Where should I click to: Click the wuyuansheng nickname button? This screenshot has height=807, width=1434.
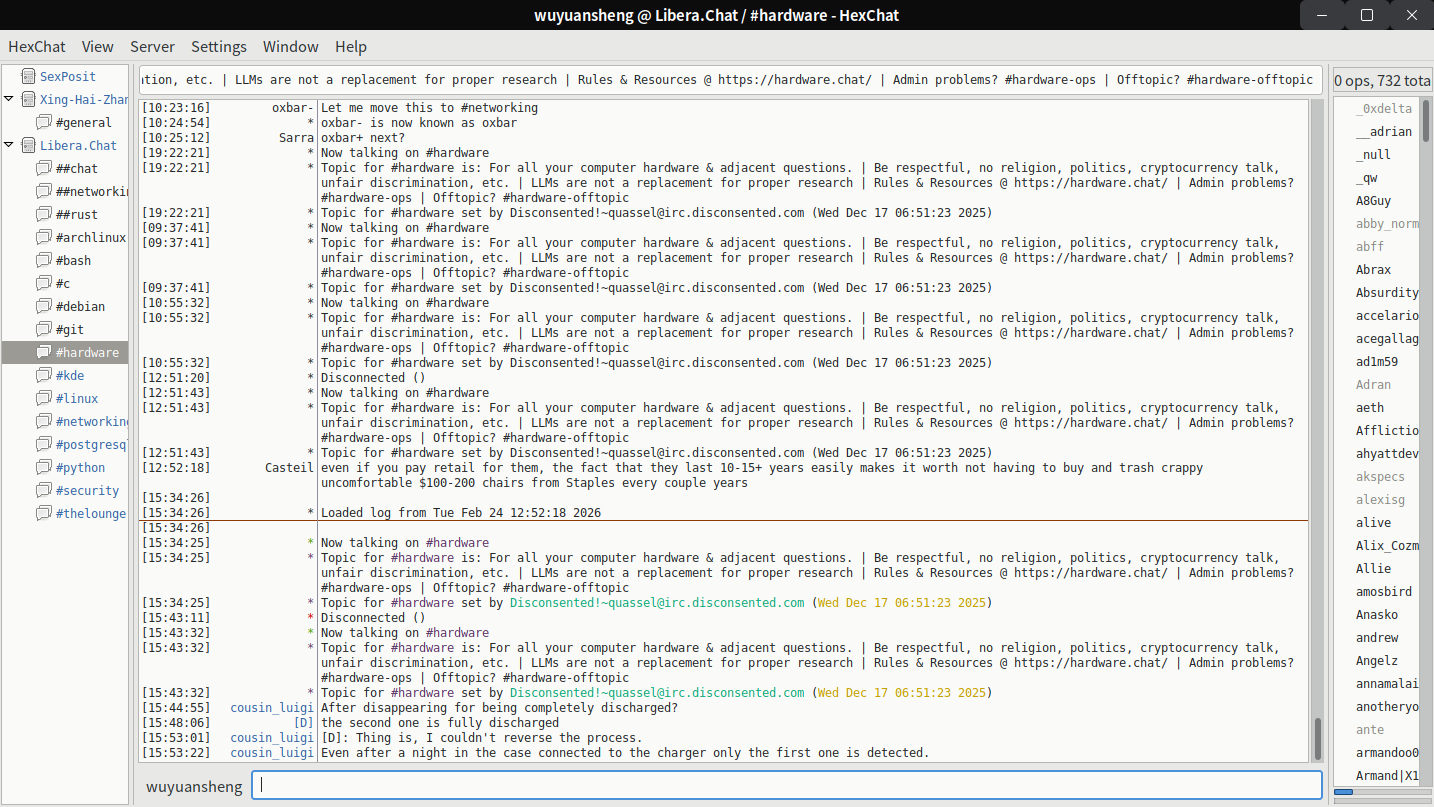coord(194,786)
